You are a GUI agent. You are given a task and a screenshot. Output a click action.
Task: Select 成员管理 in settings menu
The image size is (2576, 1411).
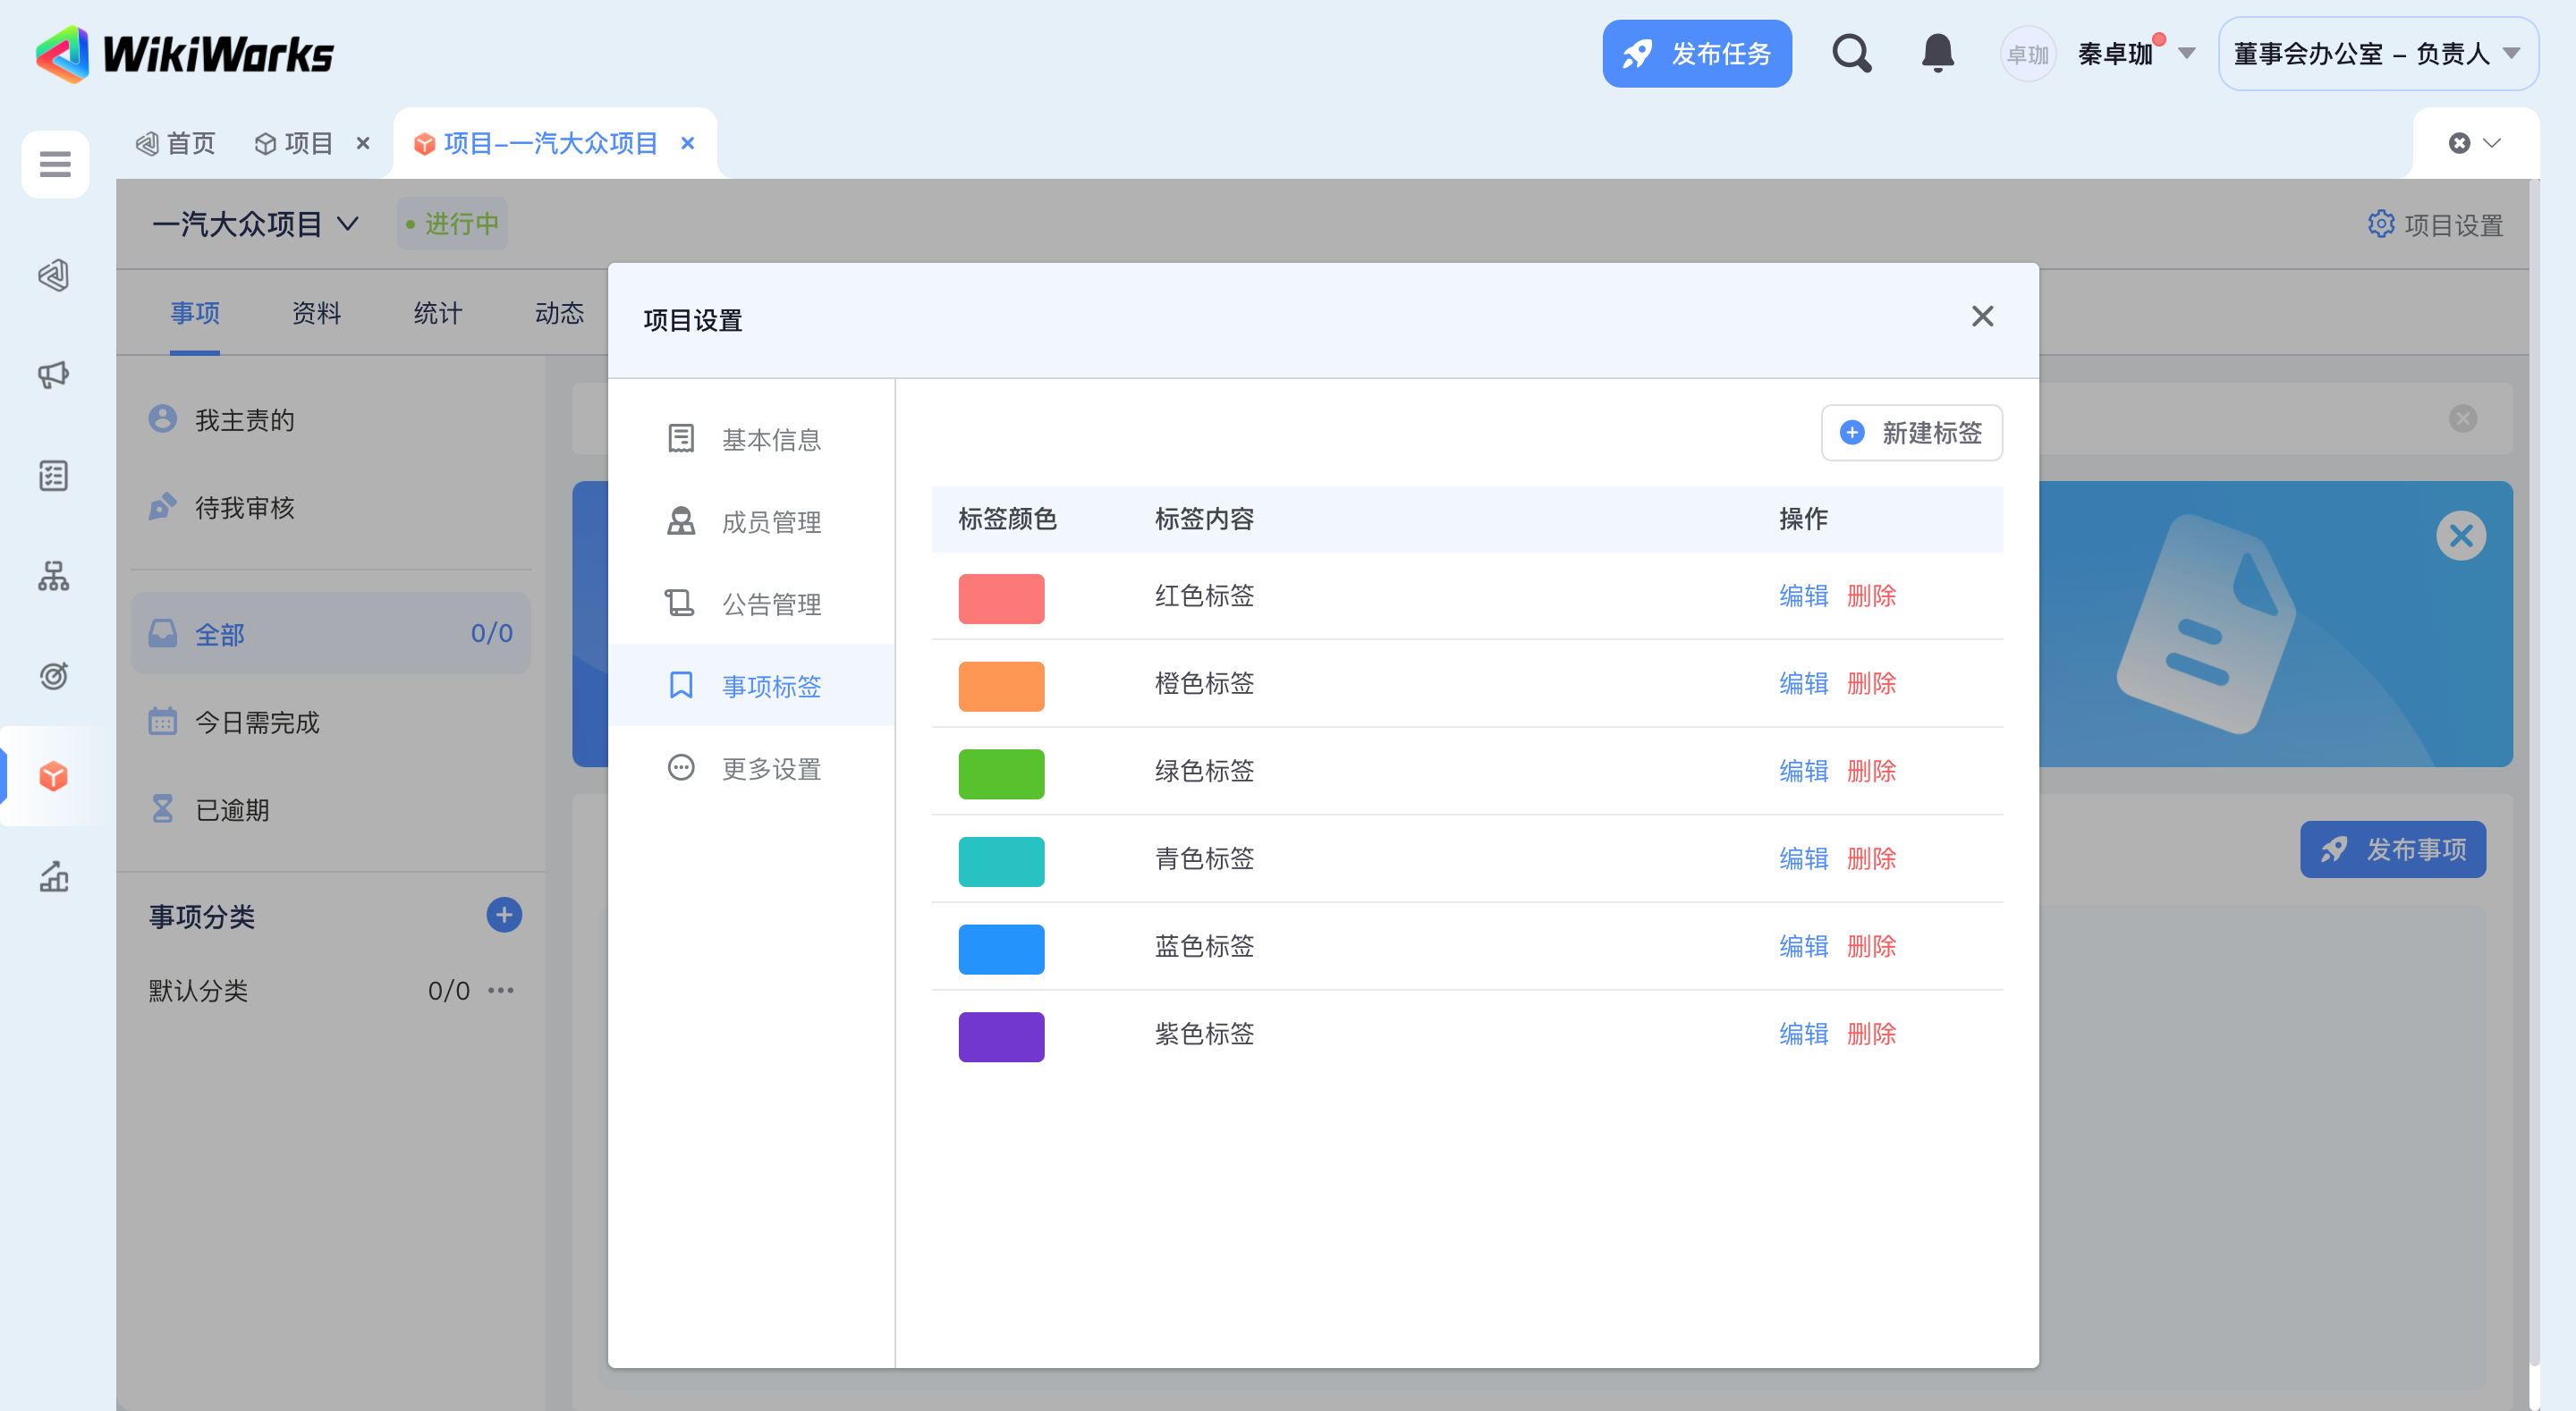pyautogui.click(x=770, y=521)
